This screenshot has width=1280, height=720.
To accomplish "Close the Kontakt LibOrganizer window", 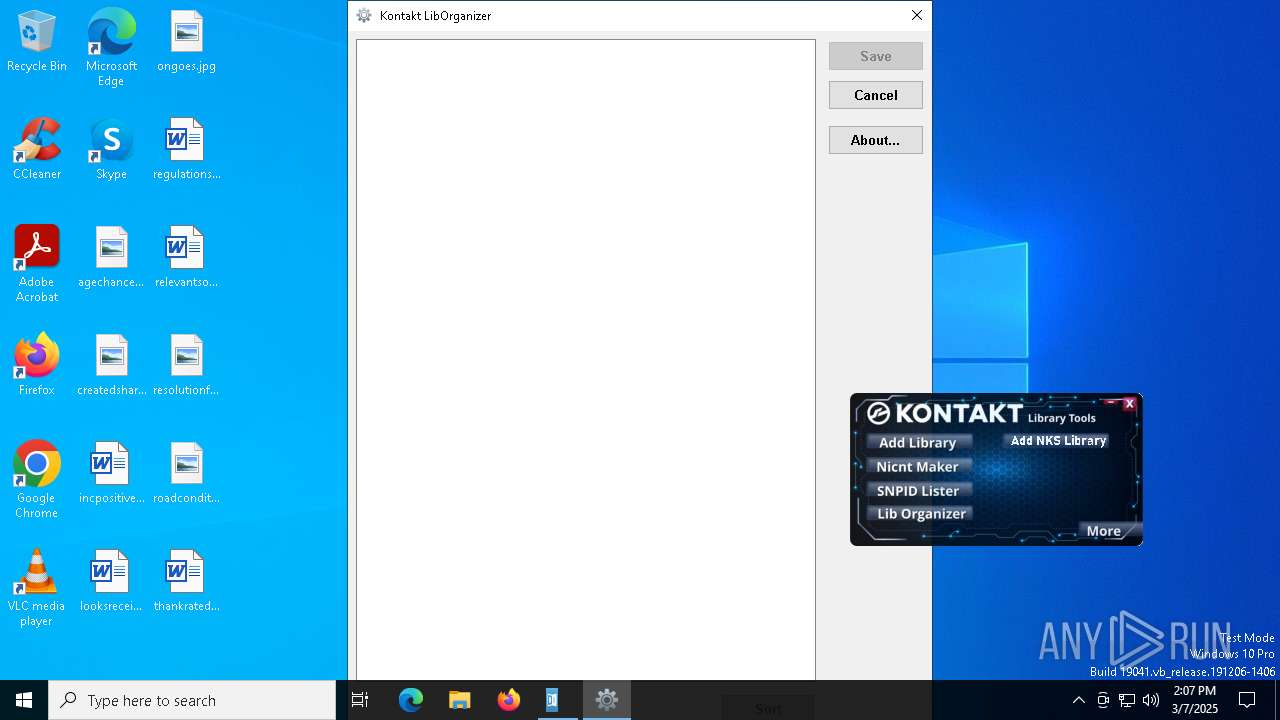I will pyautogui.click(x=916, y=15).
